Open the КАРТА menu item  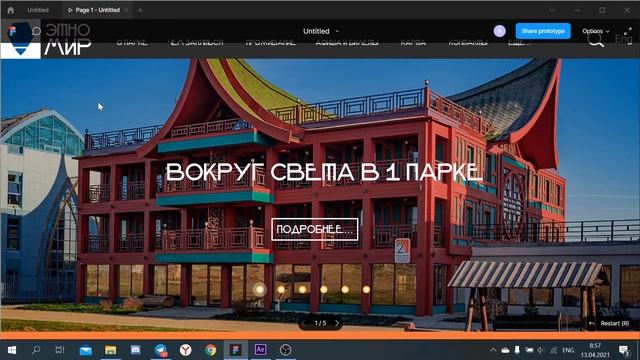(x=413, y=42)
